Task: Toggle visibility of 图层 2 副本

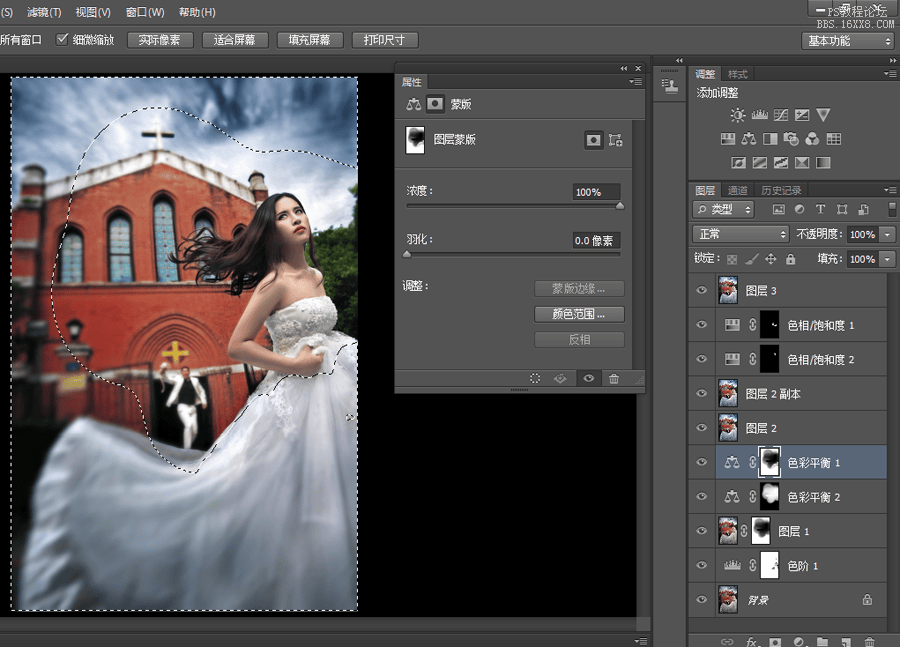Action: pos(701,393)
